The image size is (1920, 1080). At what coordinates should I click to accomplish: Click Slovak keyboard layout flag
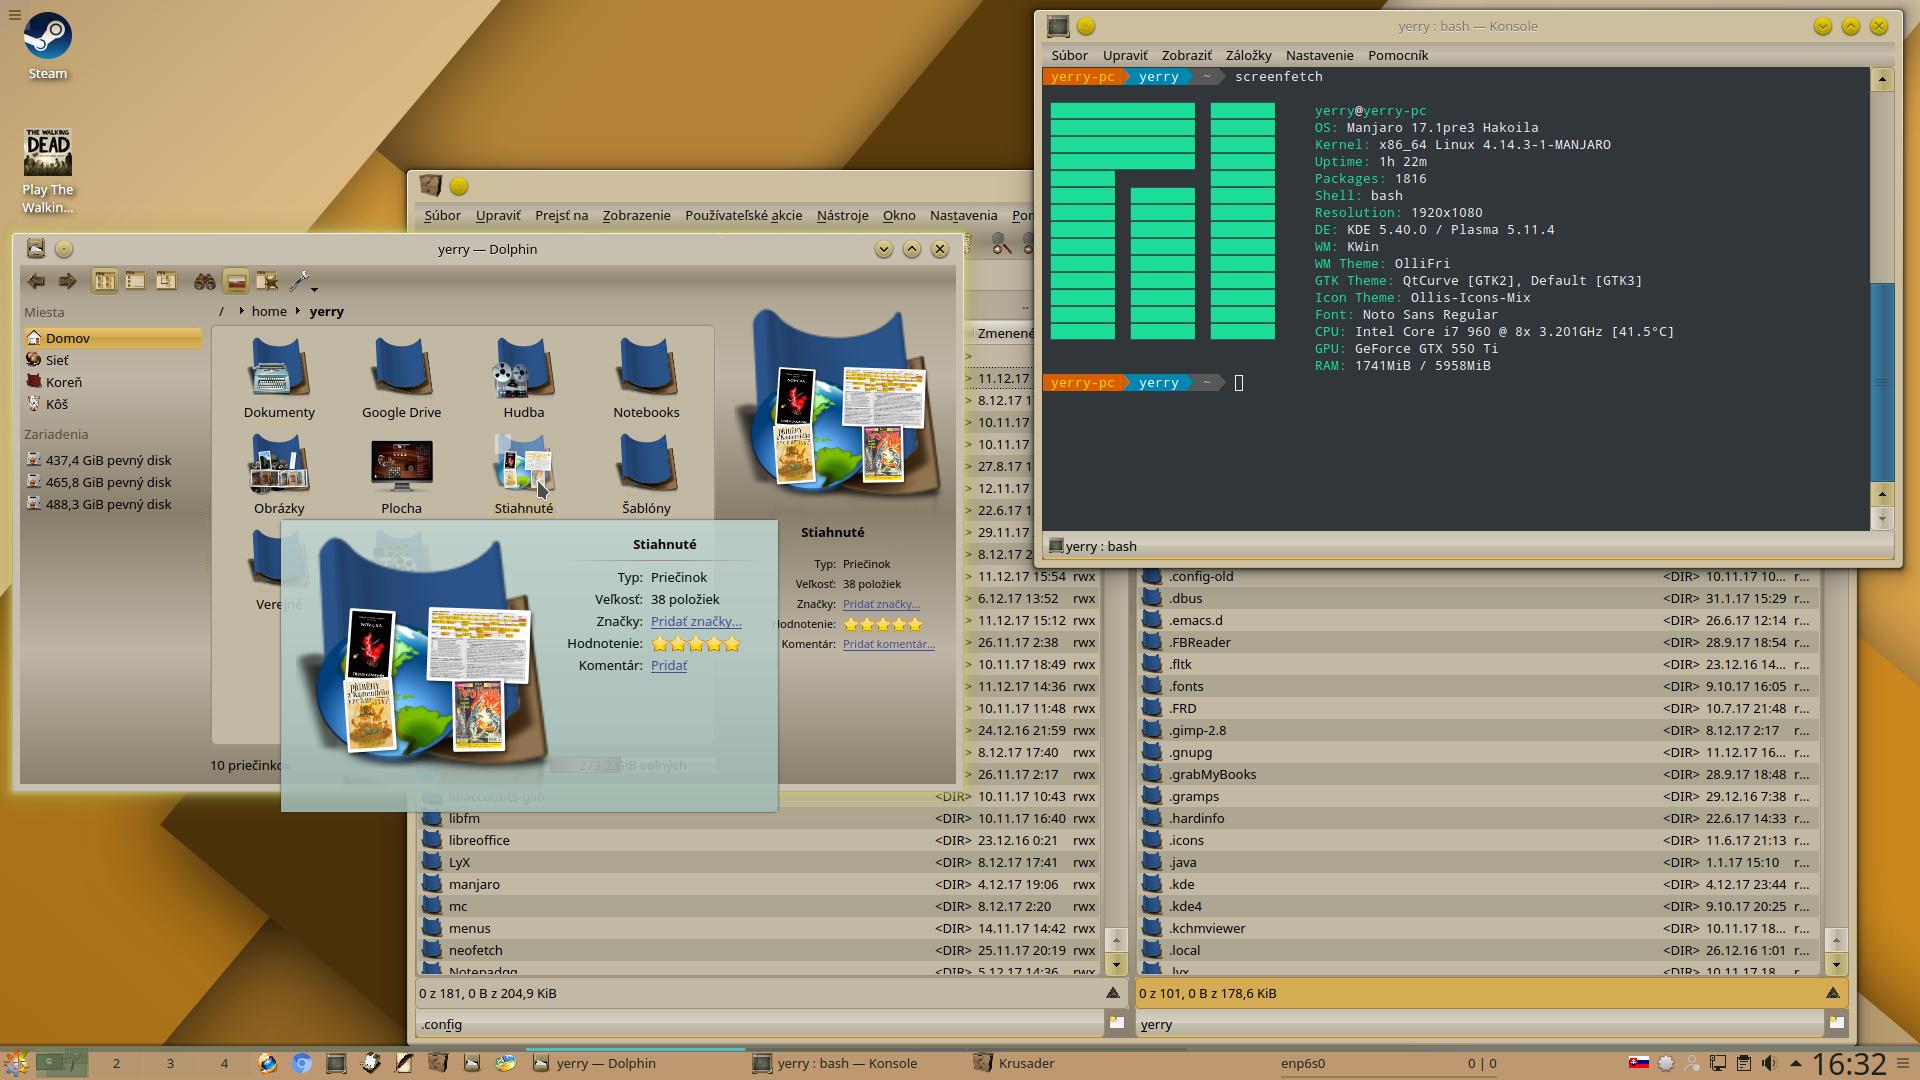point(1639,1063)
